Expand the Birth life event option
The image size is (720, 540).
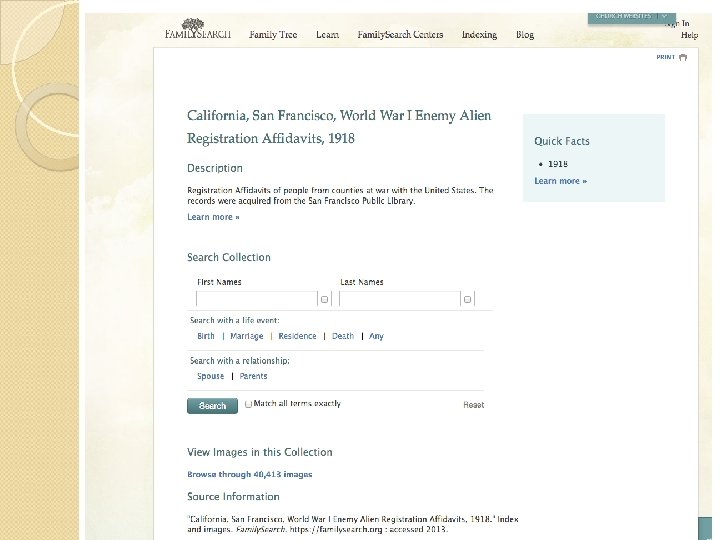206,336
